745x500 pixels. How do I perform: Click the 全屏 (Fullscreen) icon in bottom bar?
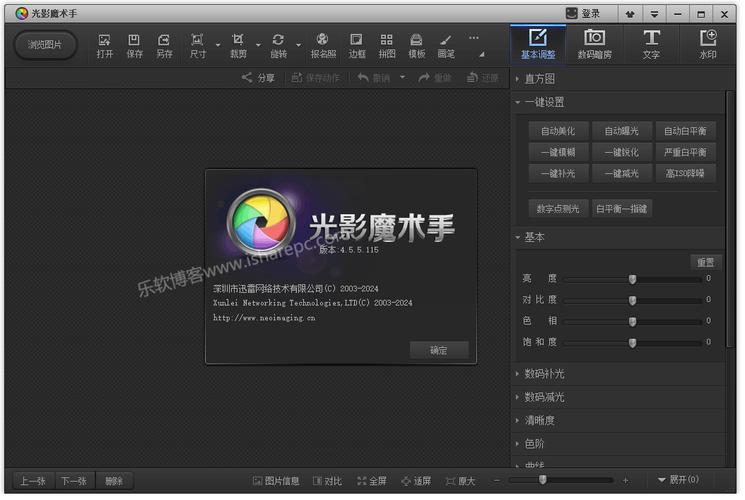[371, 481]
